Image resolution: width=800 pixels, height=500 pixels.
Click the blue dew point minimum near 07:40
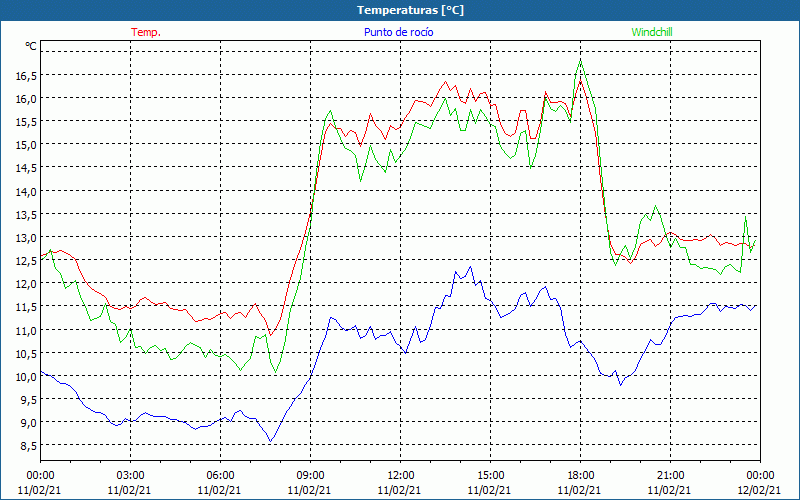click(x=271, y=441)
